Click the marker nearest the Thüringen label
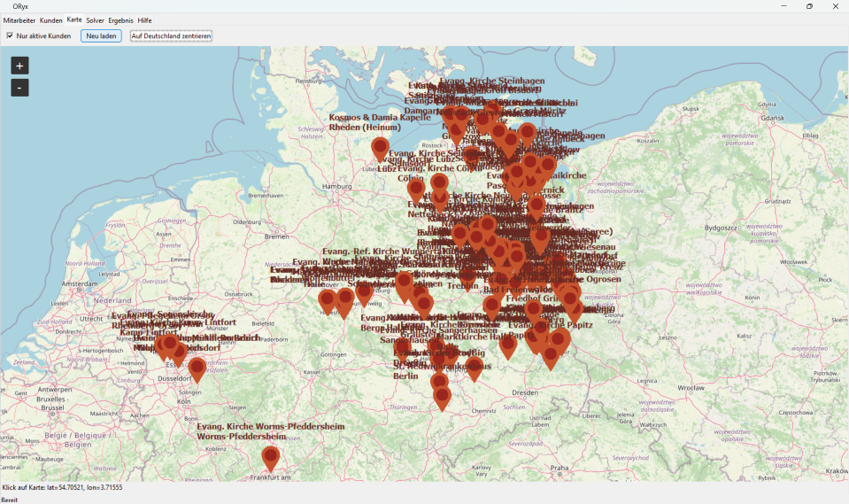Screen dimensions: 849x504 [442, 397]
